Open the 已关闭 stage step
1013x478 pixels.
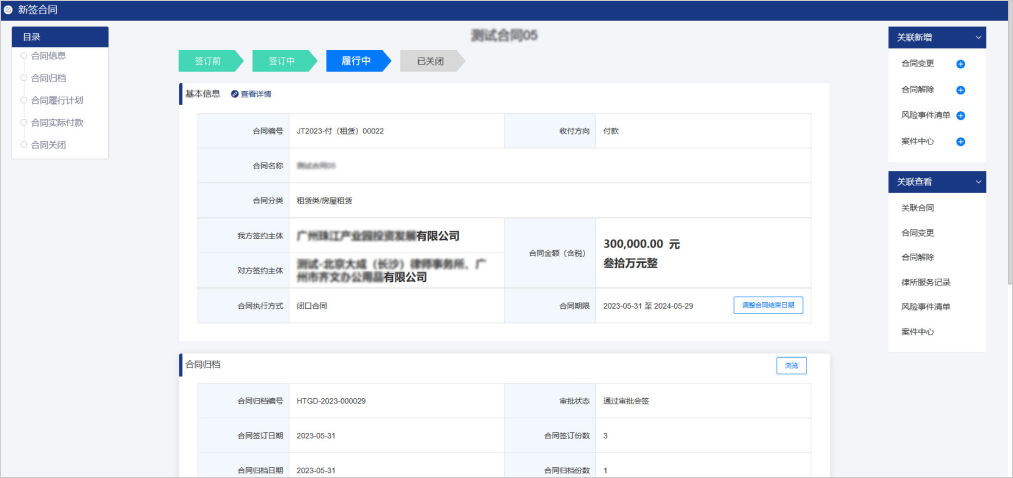tap(430, 61)
